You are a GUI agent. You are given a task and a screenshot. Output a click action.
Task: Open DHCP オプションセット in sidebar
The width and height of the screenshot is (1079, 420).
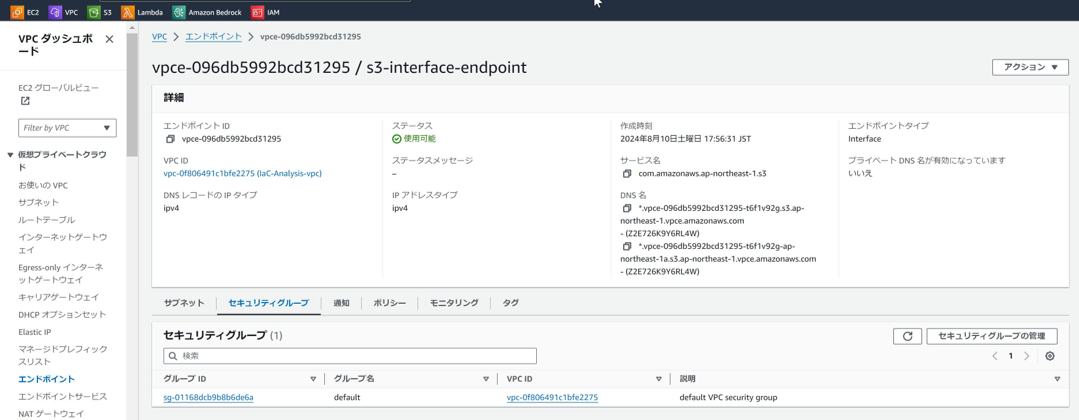tap(62, 315)
